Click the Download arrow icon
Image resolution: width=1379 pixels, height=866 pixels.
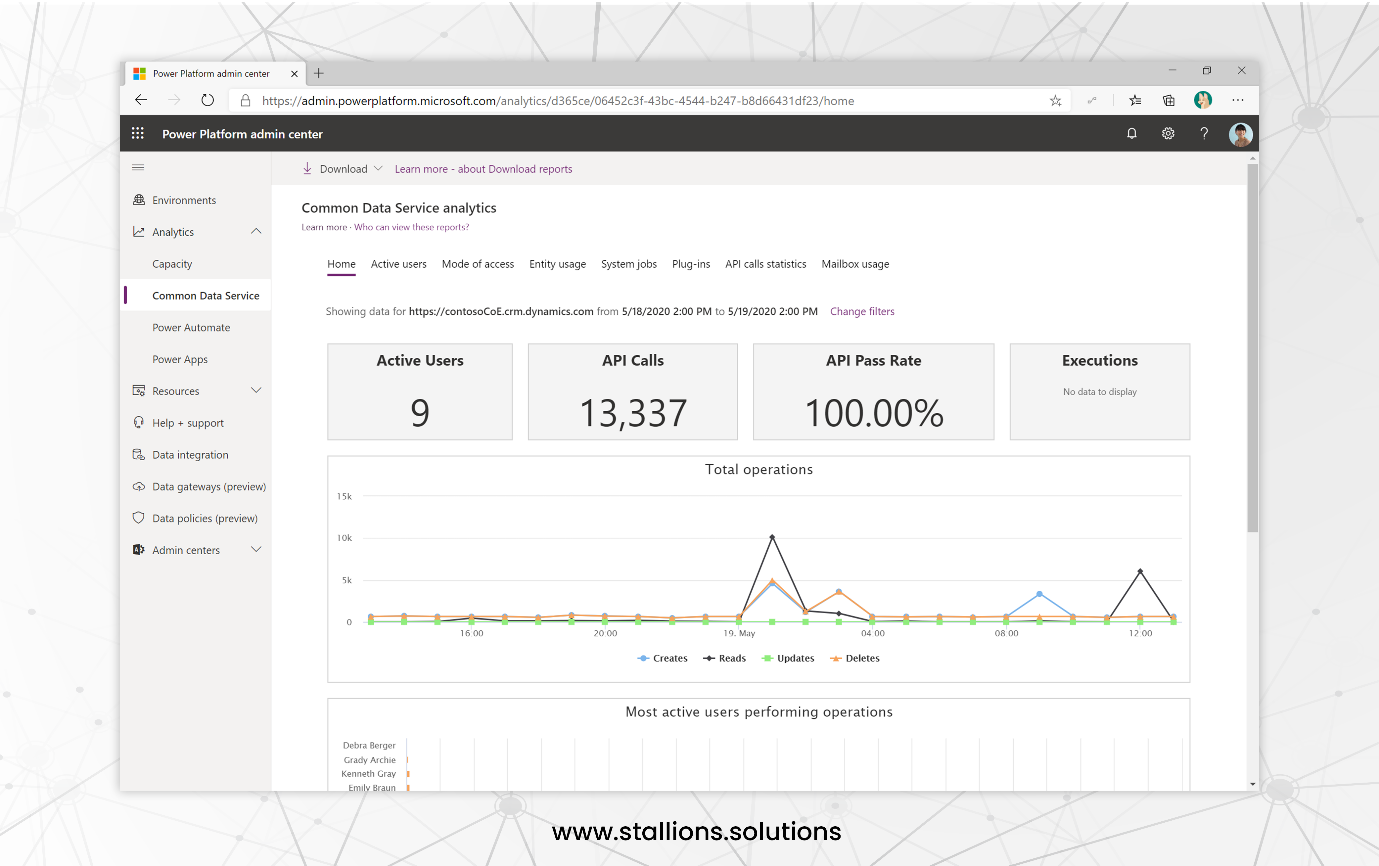click(x=307, y=169)
